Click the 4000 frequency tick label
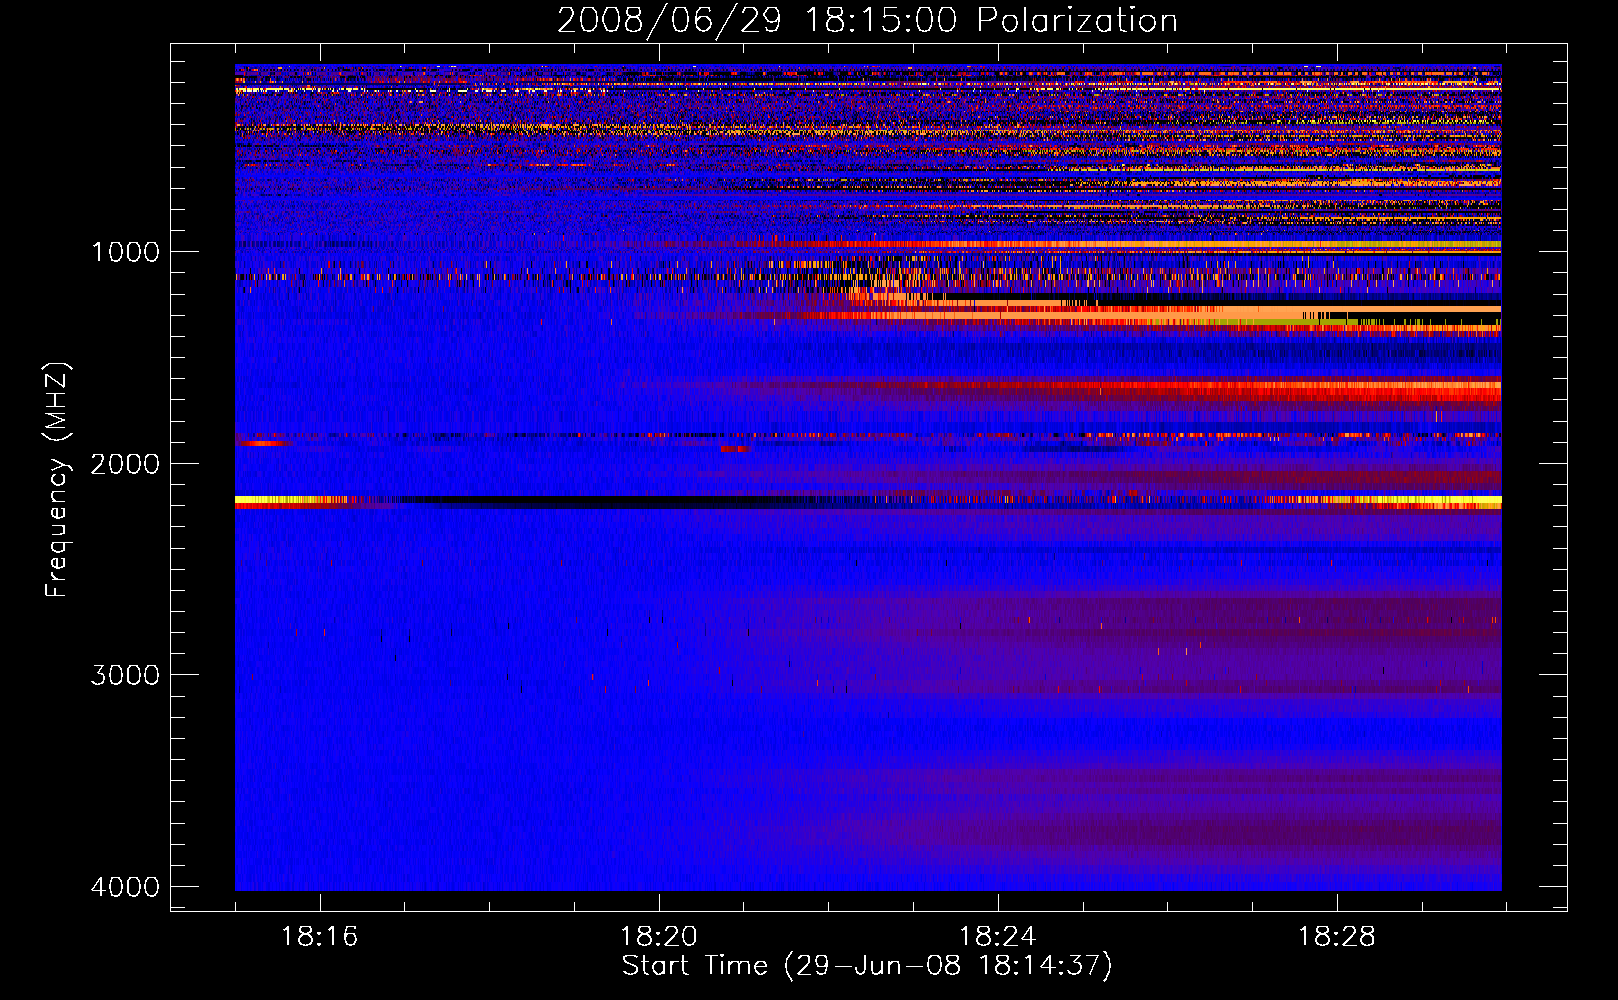The height and width of the screenshot is (1000, 1618). [x=125, y=887]
